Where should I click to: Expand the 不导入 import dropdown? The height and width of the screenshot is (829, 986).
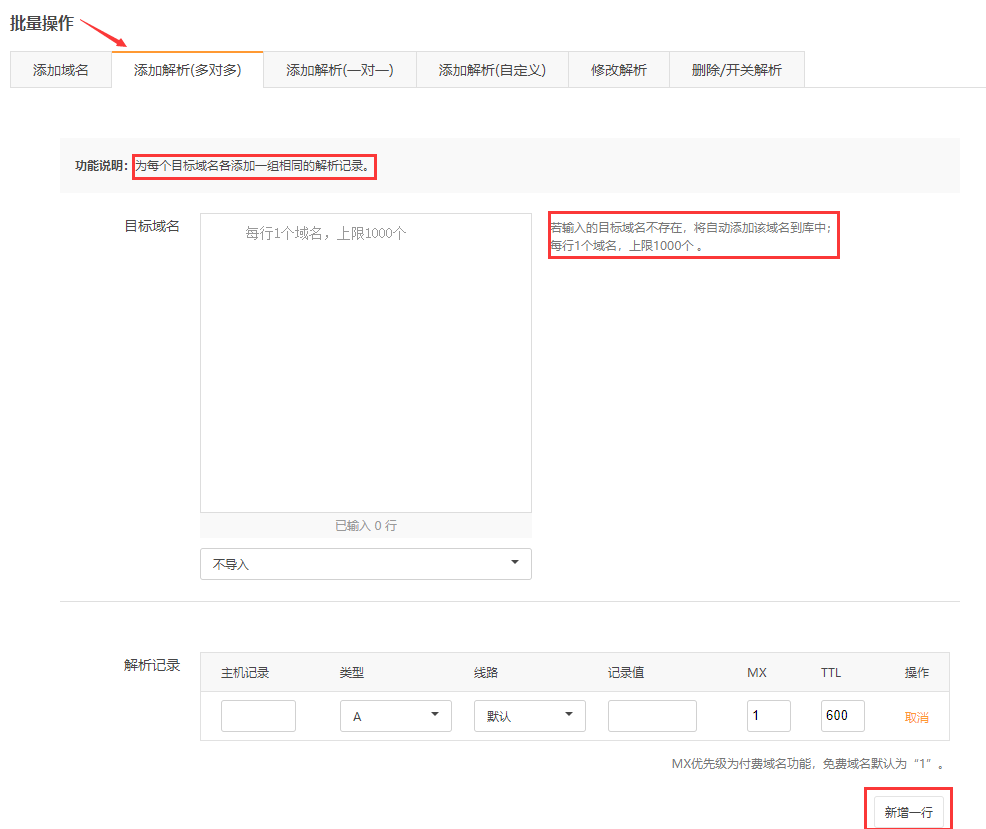click(x=366, y=564)
